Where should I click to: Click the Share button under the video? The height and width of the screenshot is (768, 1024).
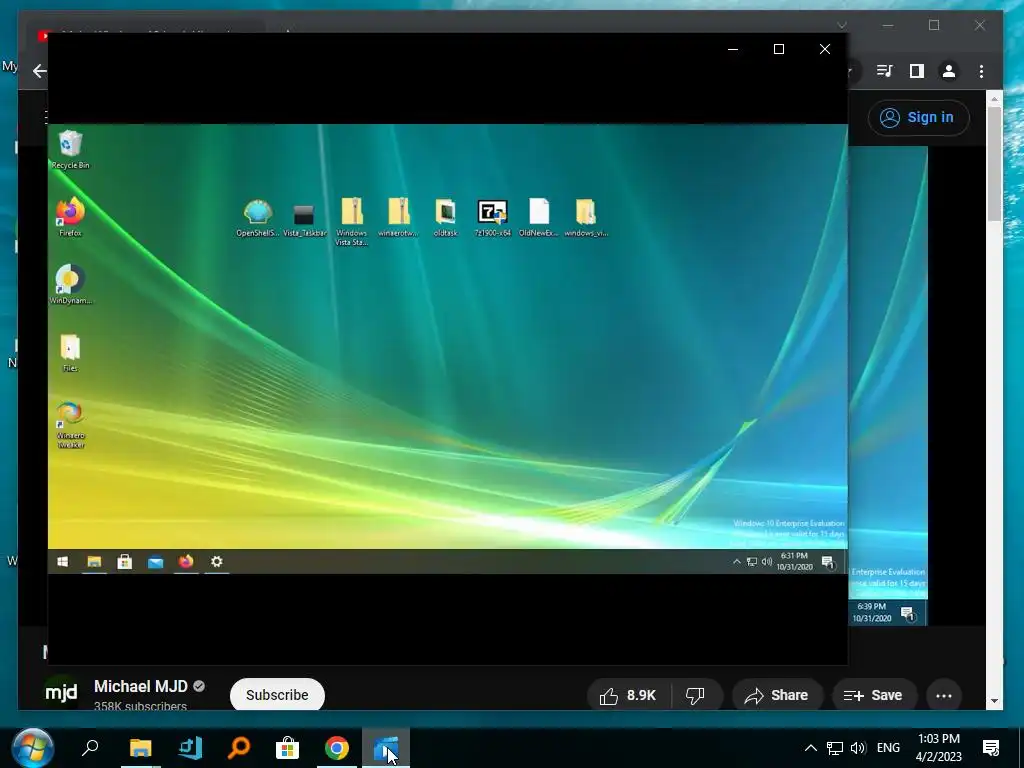[776, 696]
